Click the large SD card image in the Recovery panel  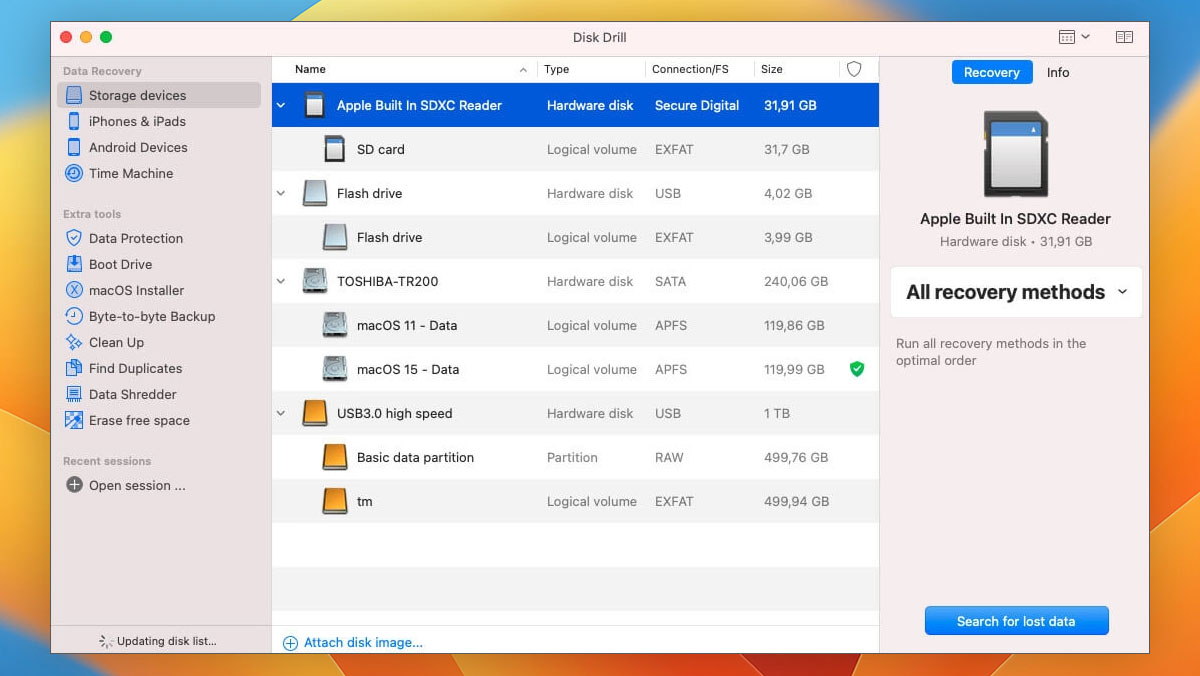[x=1015, y=153]
